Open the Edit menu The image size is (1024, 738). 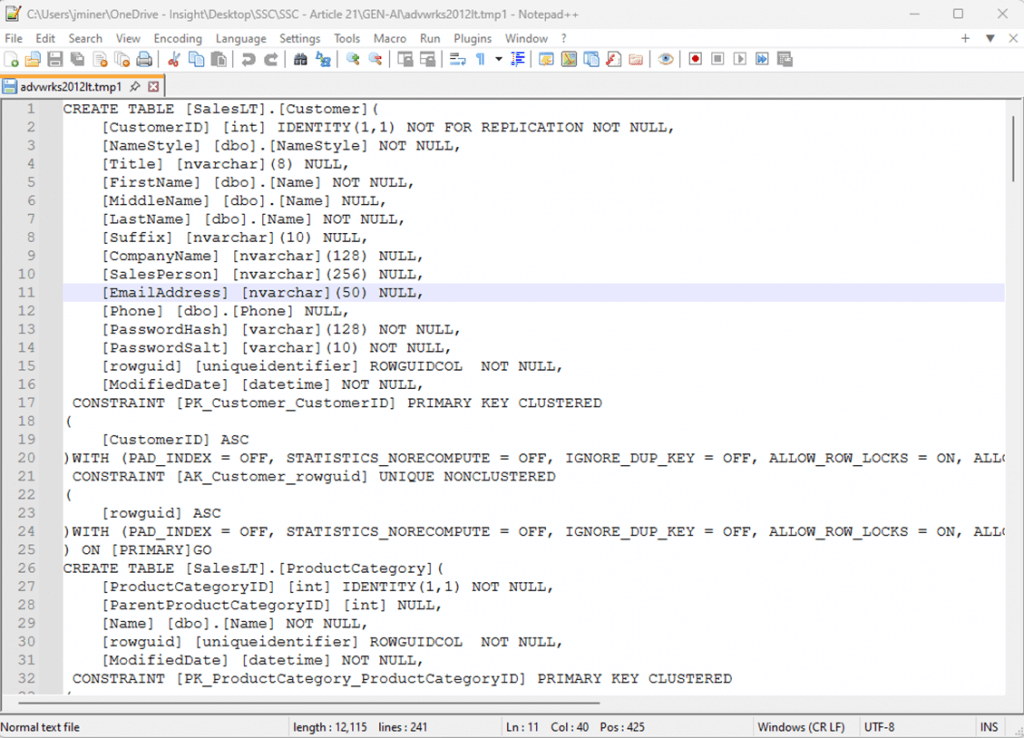click(45, 39)
